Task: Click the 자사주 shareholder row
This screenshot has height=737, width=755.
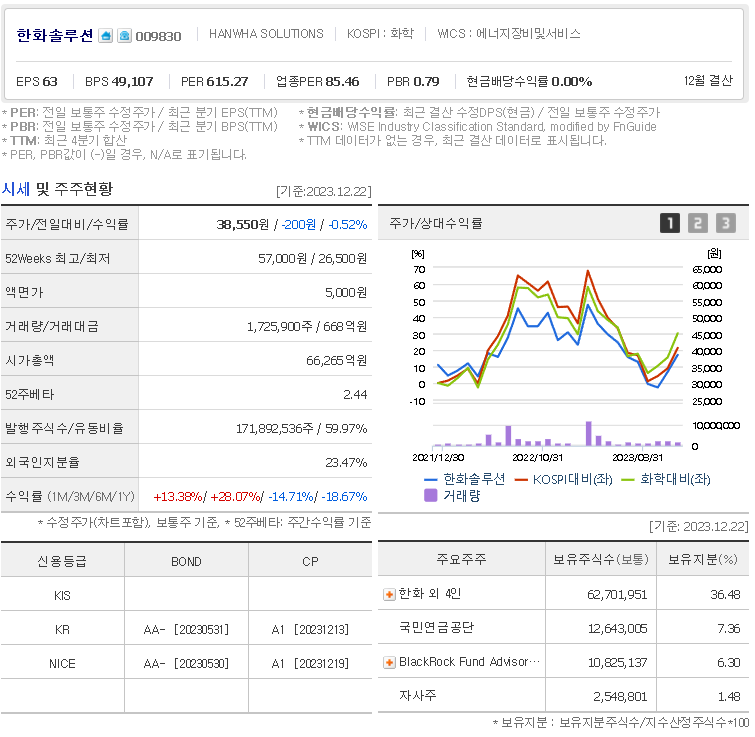Action: 563,696
